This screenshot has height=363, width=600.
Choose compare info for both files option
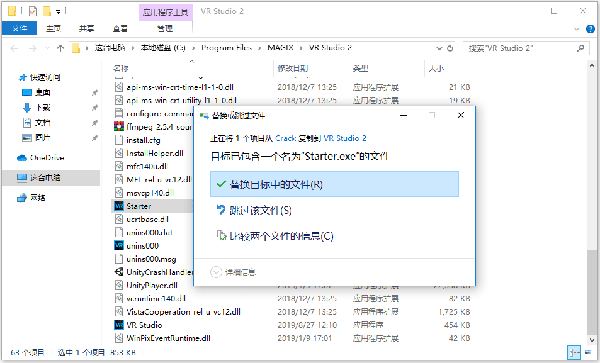275,236
